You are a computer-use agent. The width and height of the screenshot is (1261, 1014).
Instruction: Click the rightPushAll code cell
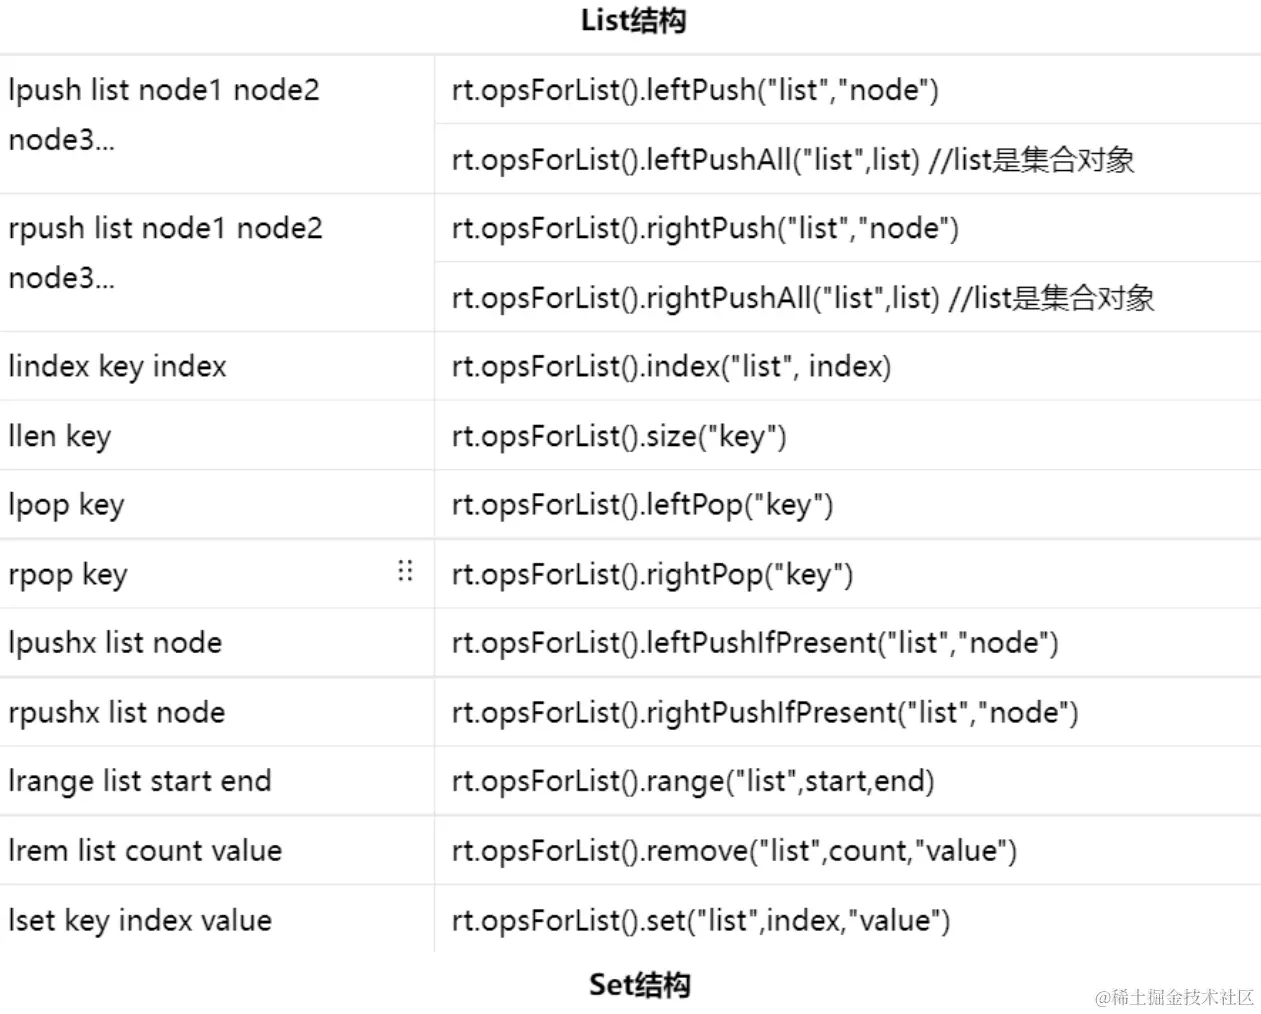802,298
